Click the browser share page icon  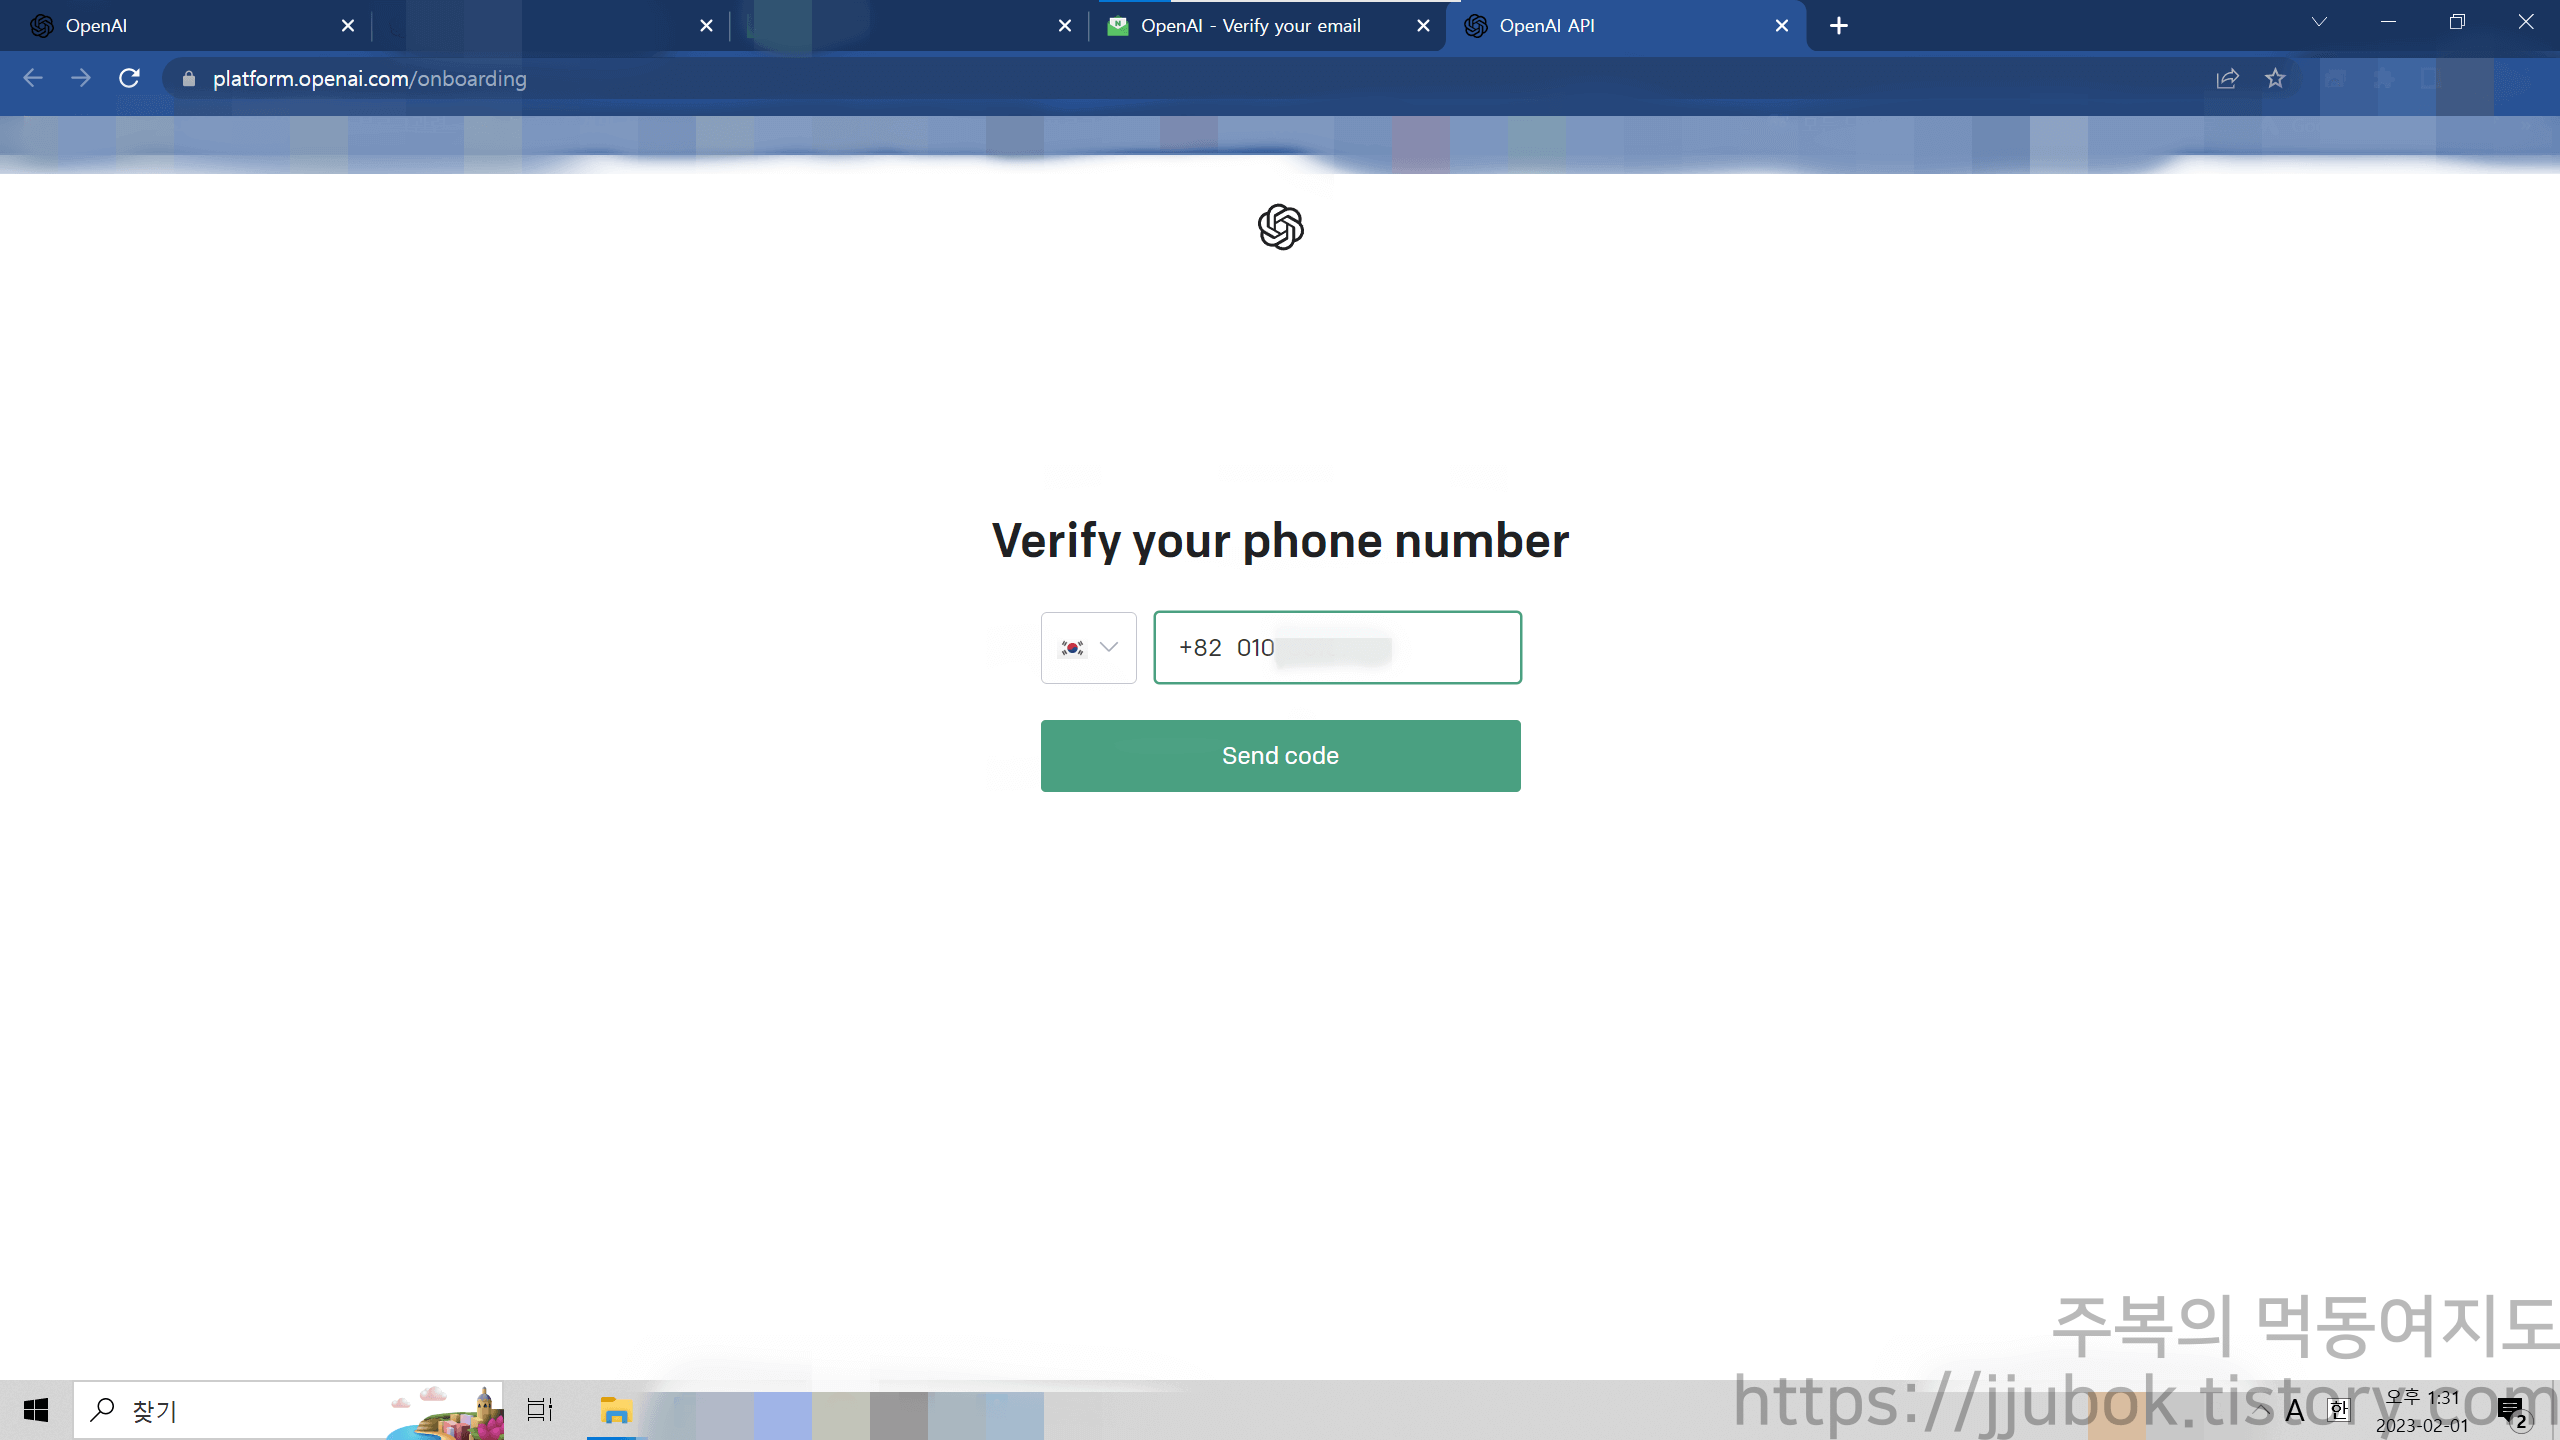tap(2228, 77)
